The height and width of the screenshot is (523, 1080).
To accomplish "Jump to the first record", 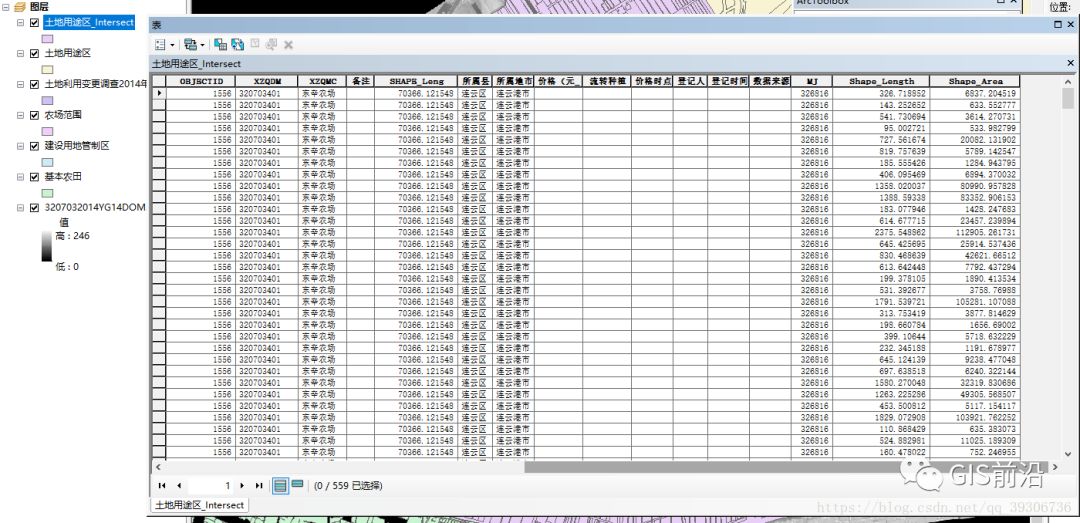I will tap(162, 486).
